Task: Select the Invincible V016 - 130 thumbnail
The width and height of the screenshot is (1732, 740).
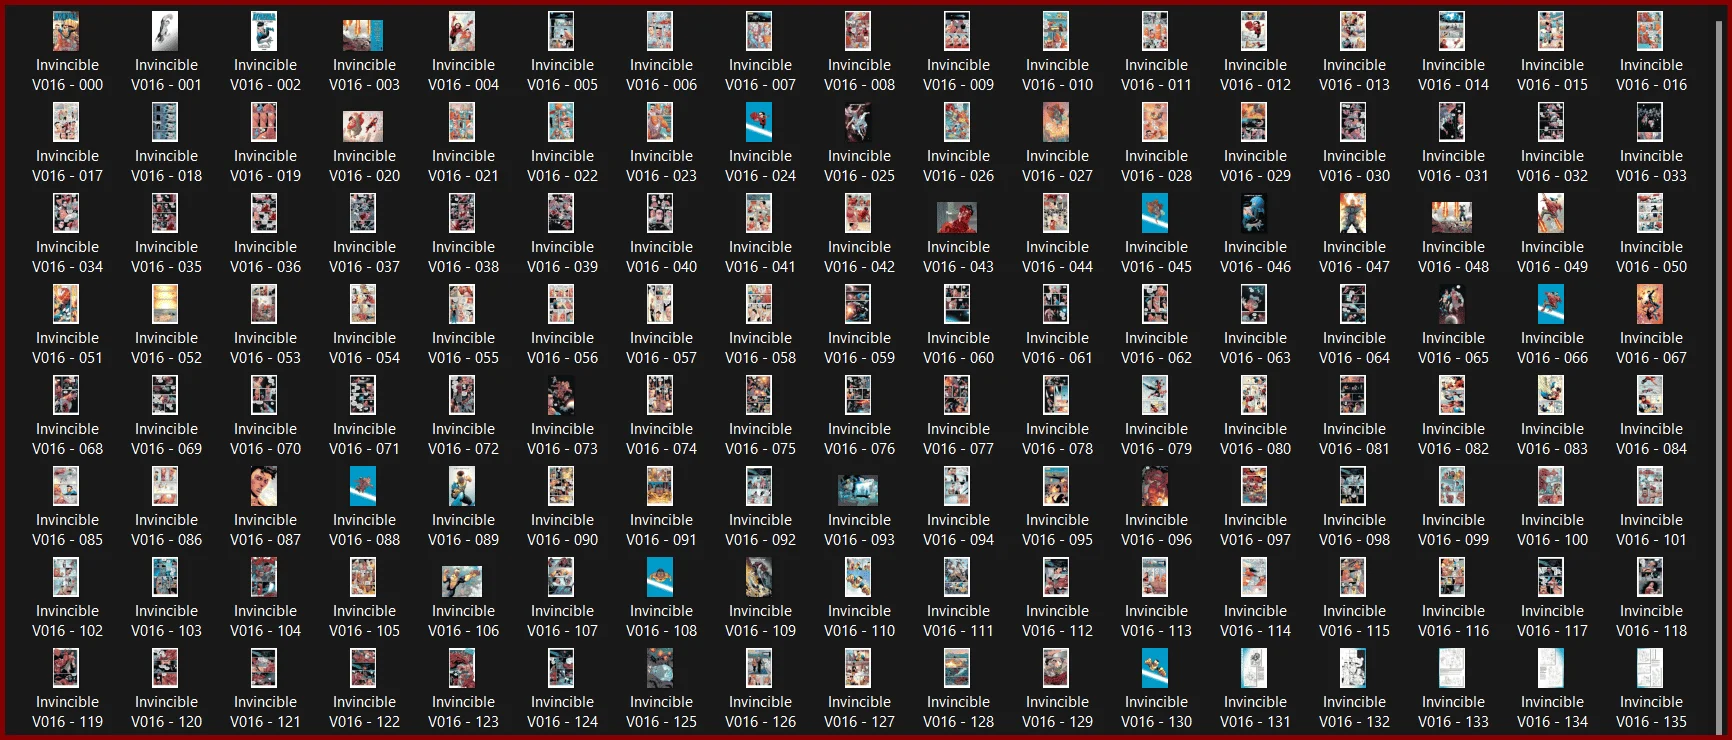Action: 1155,669
